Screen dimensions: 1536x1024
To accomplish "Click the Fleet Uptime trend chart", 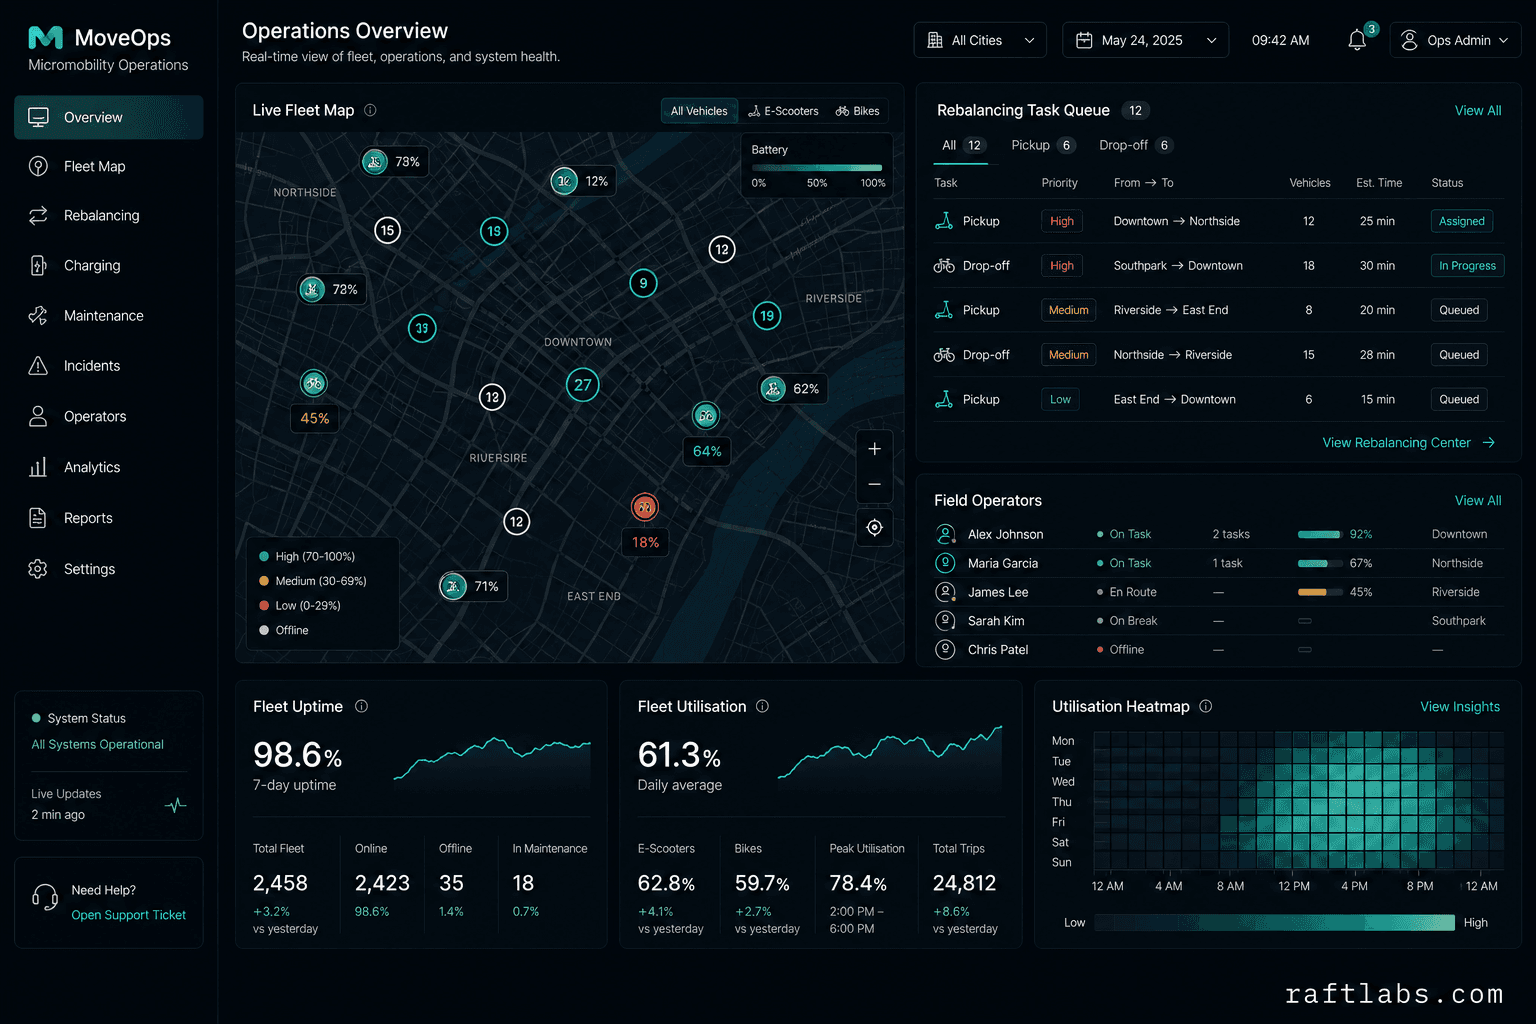I will click(x=492, y=766).
